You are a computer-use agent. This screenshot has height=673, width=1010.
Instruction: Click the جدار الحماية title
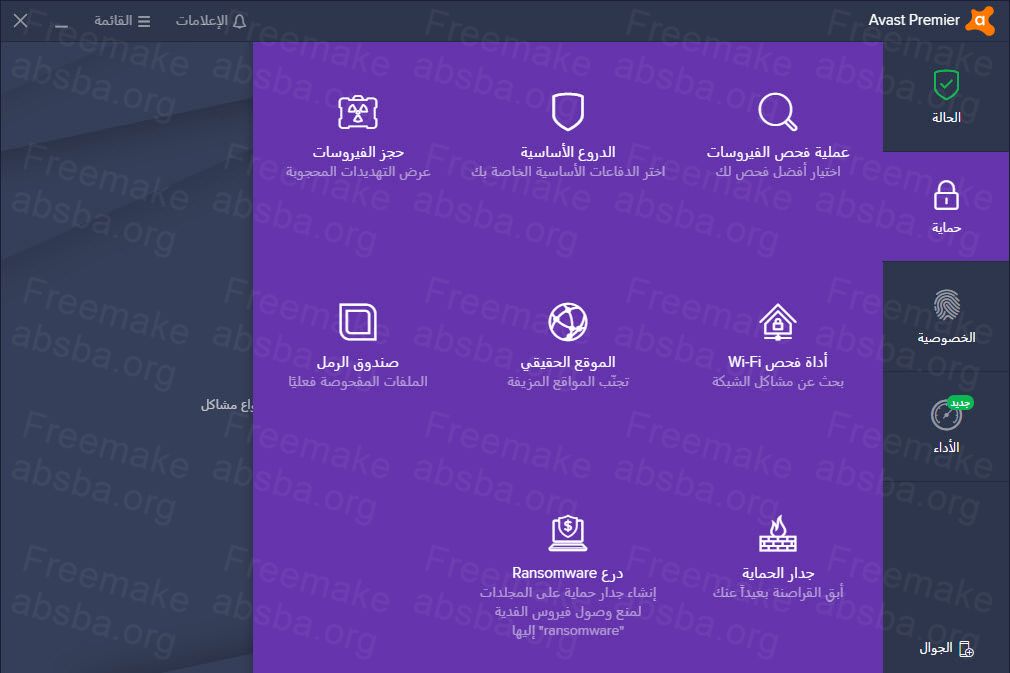pyautogui.click(x=777, y=573)
